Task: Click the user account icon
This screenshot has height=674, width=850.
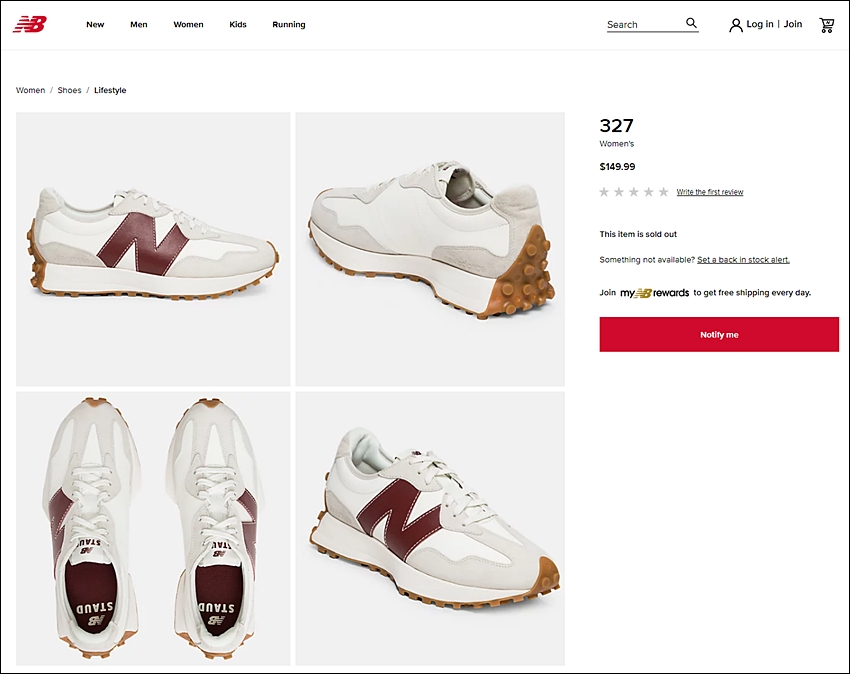Action: pyautogui.click(x=736, y=25)
